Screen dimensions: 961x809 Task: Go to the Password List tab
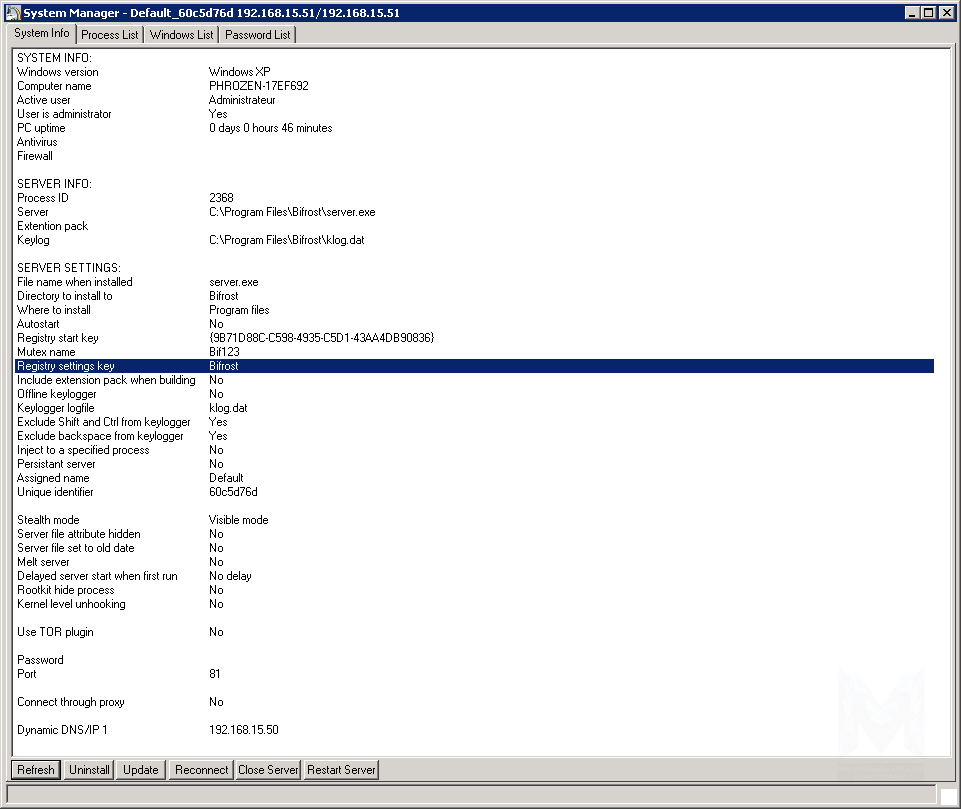point(258,35)
